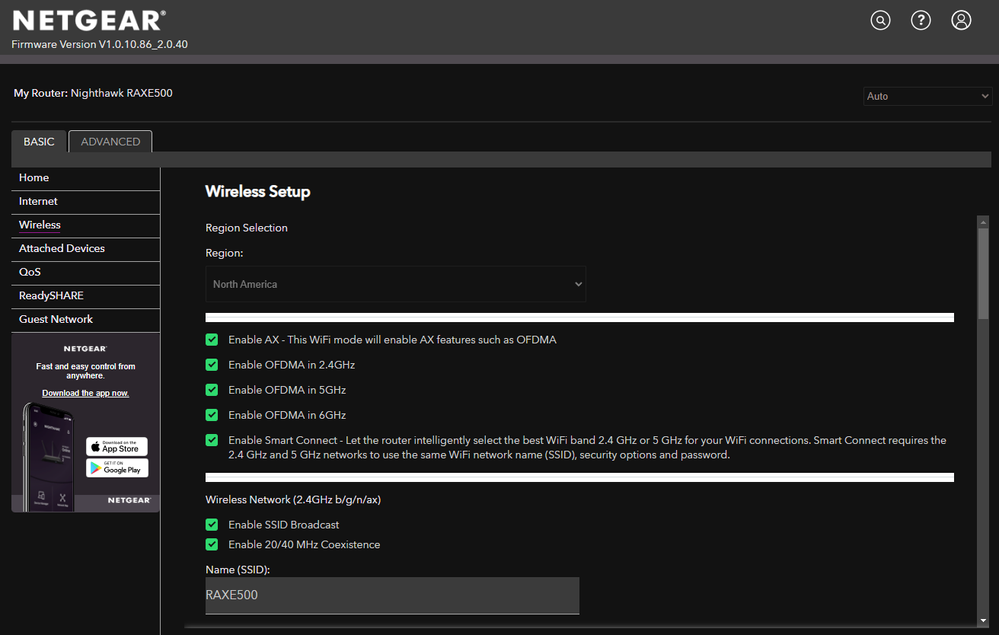This screenshot has height=635, width=999.
Task: Go to Guest Network settings
Action: [x=56, y=320]
